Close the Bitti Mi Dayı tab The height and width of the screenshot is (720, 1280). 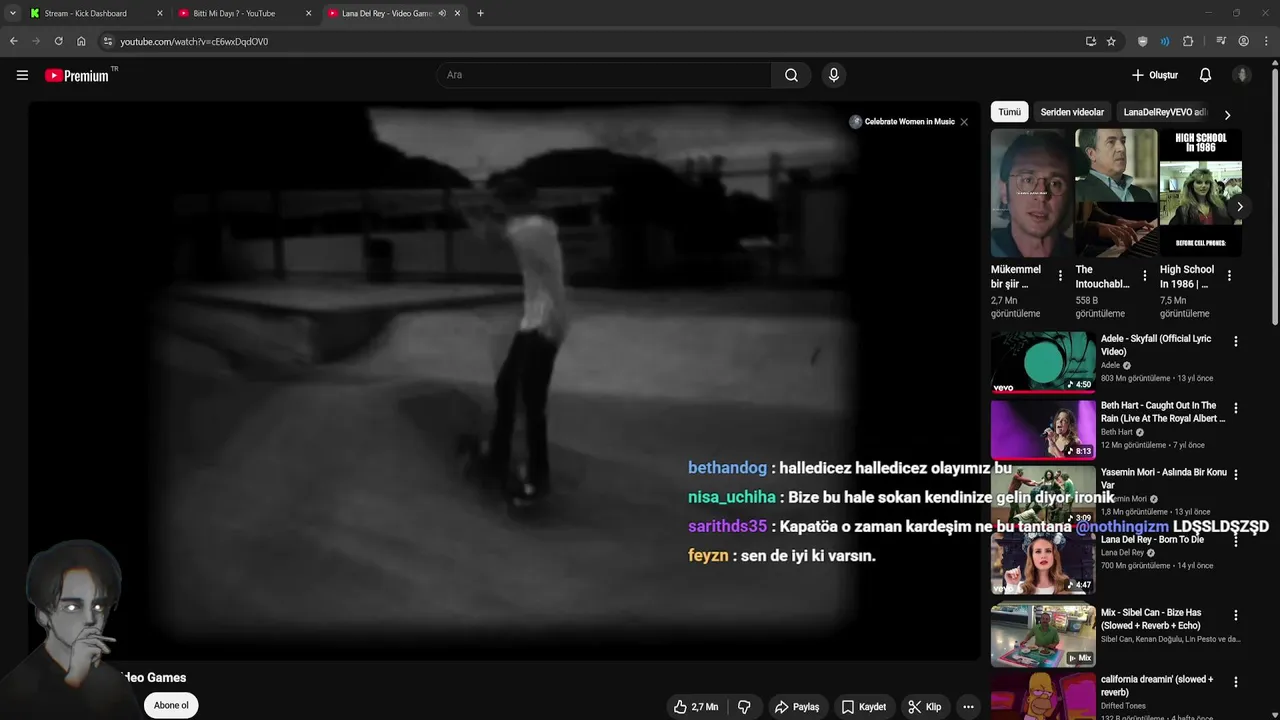click(x=308, y=13)
